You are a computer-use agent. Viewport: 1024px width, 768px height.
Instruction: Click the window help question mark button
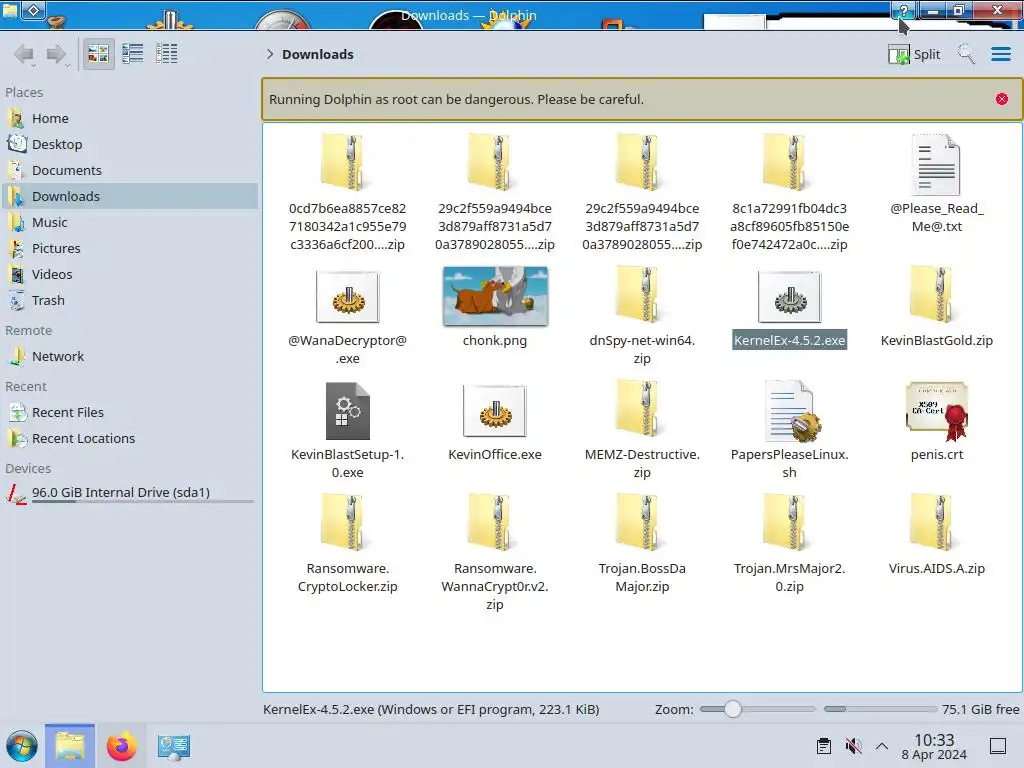click(x=904, y=10)
